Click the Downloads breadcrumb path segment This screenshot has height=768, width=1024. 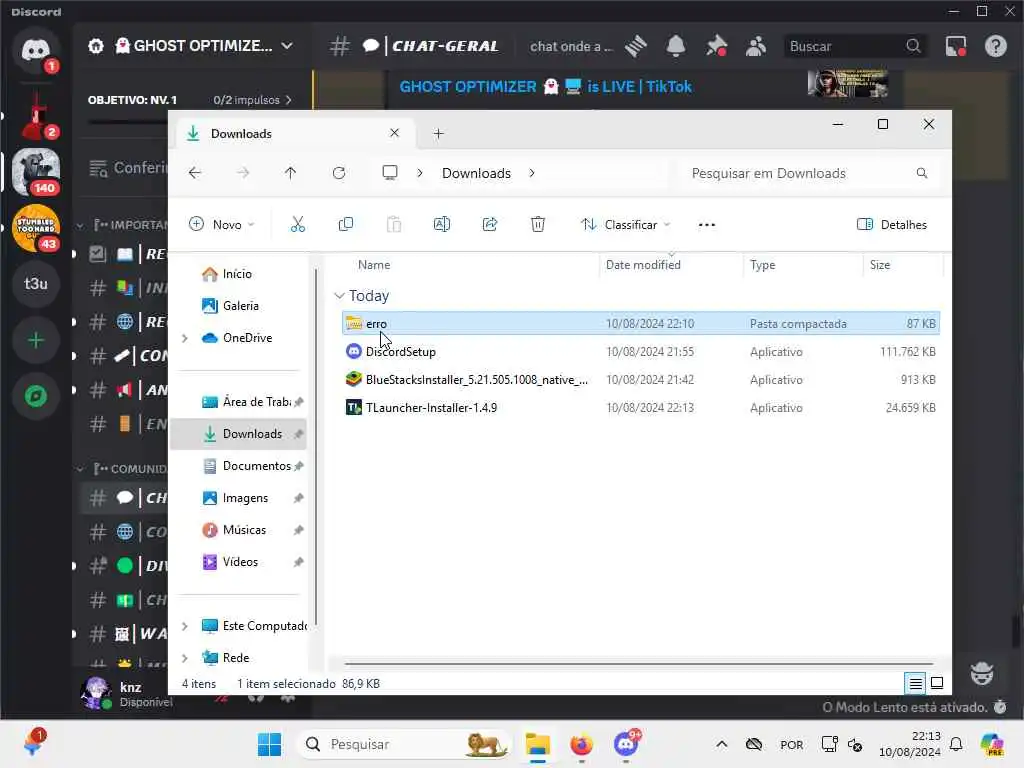[476, 173]
